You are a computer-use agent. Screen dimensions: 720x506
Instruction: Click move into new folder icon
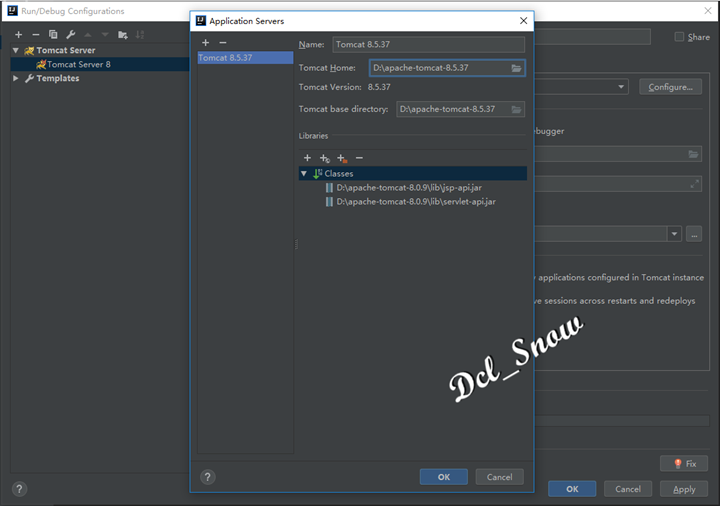(x=123, y=35)
